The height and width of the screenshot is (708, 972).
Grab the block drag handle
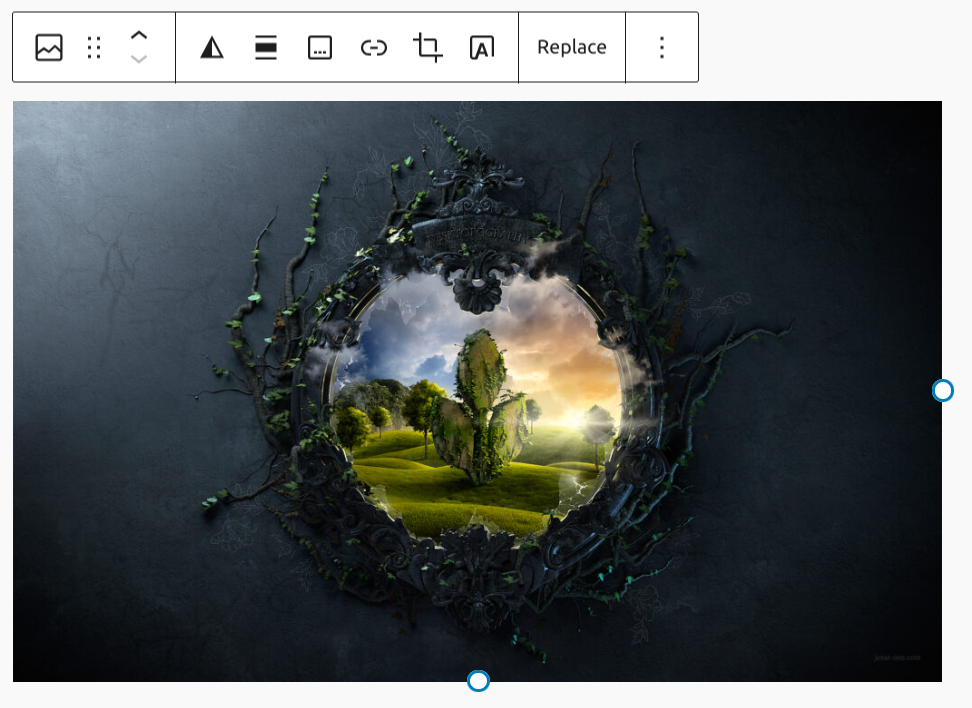pyautogui.click(x=94, y=47)
